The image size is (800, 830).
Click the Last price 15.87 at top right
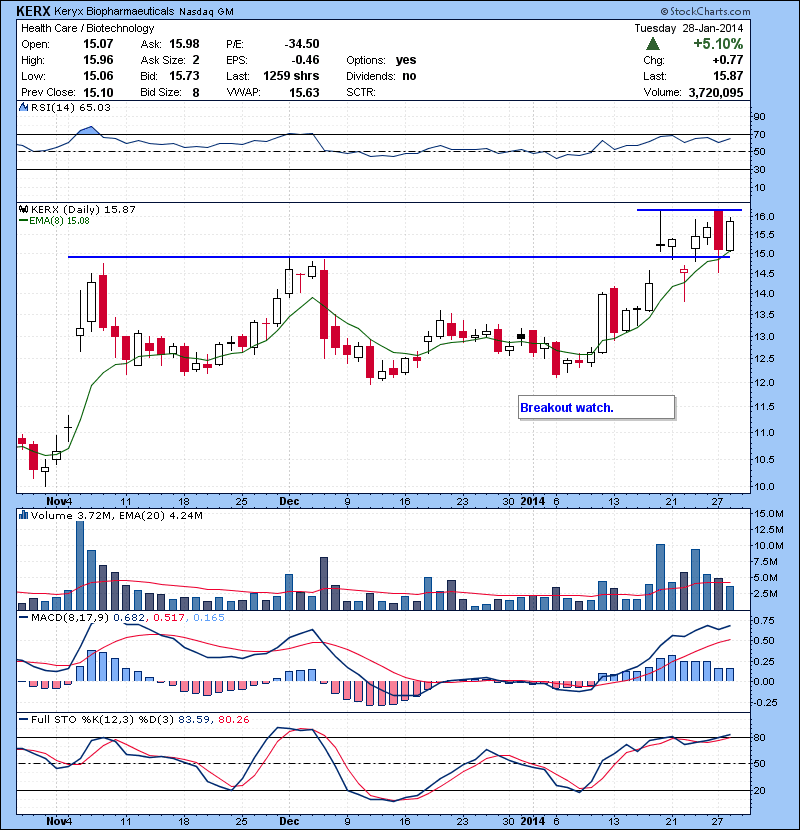728,76
